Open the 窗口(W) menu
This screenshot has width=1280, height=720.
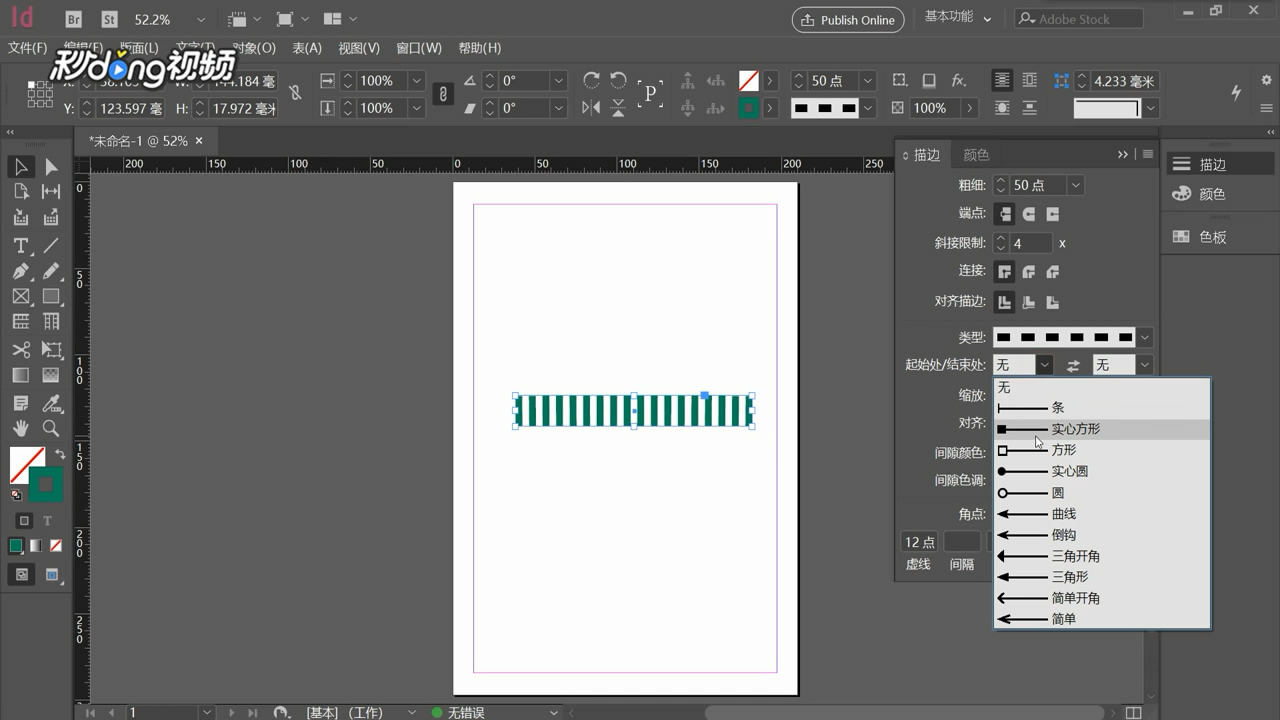click(419, 48)
